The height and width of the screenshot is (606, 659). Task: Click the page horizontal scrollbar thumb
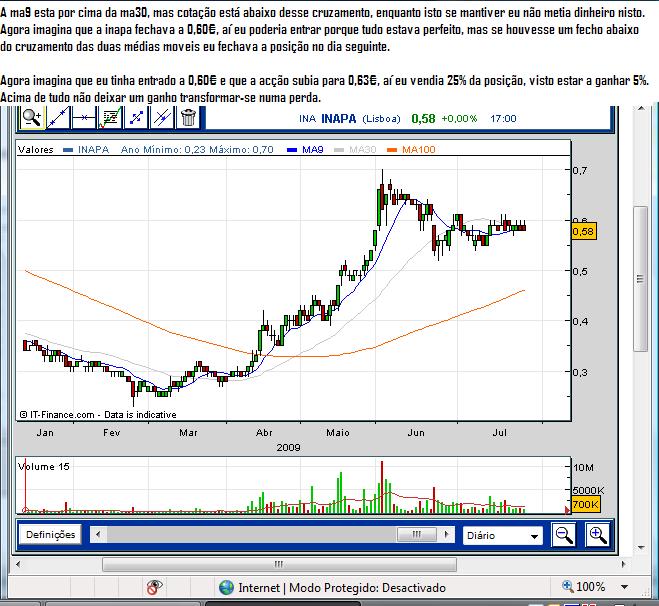click(x=279, y=564)
